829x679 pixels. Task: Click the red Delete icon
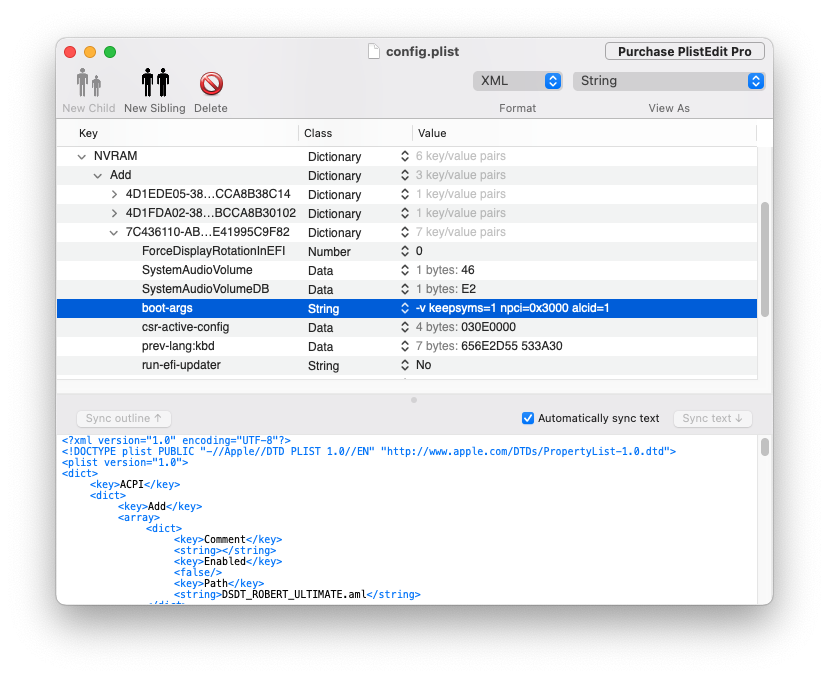(x=211, y=84)
